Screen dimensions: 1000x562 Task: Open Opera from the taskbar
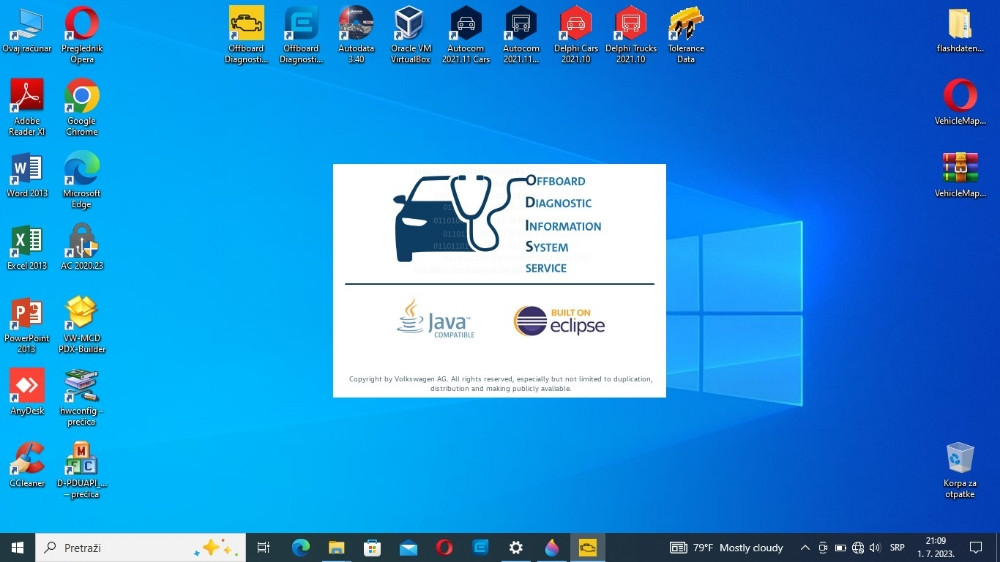444,547
